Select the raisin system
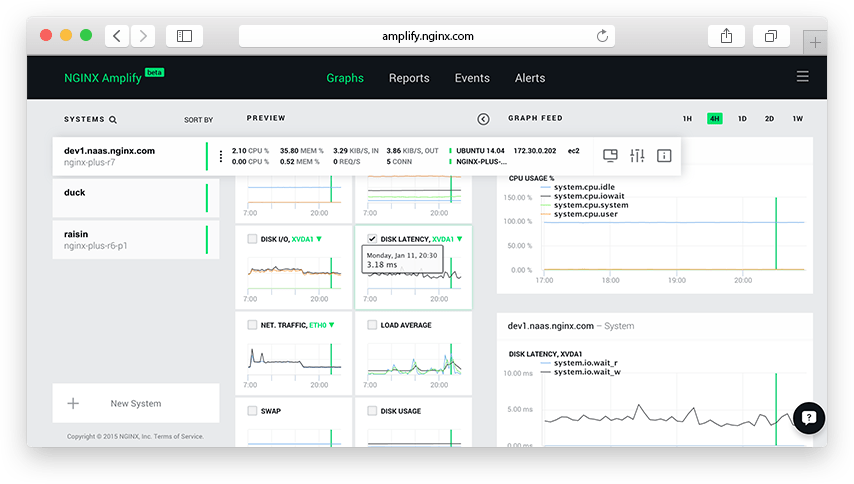The width and height of the screenshot is (854, 484). 136,240
